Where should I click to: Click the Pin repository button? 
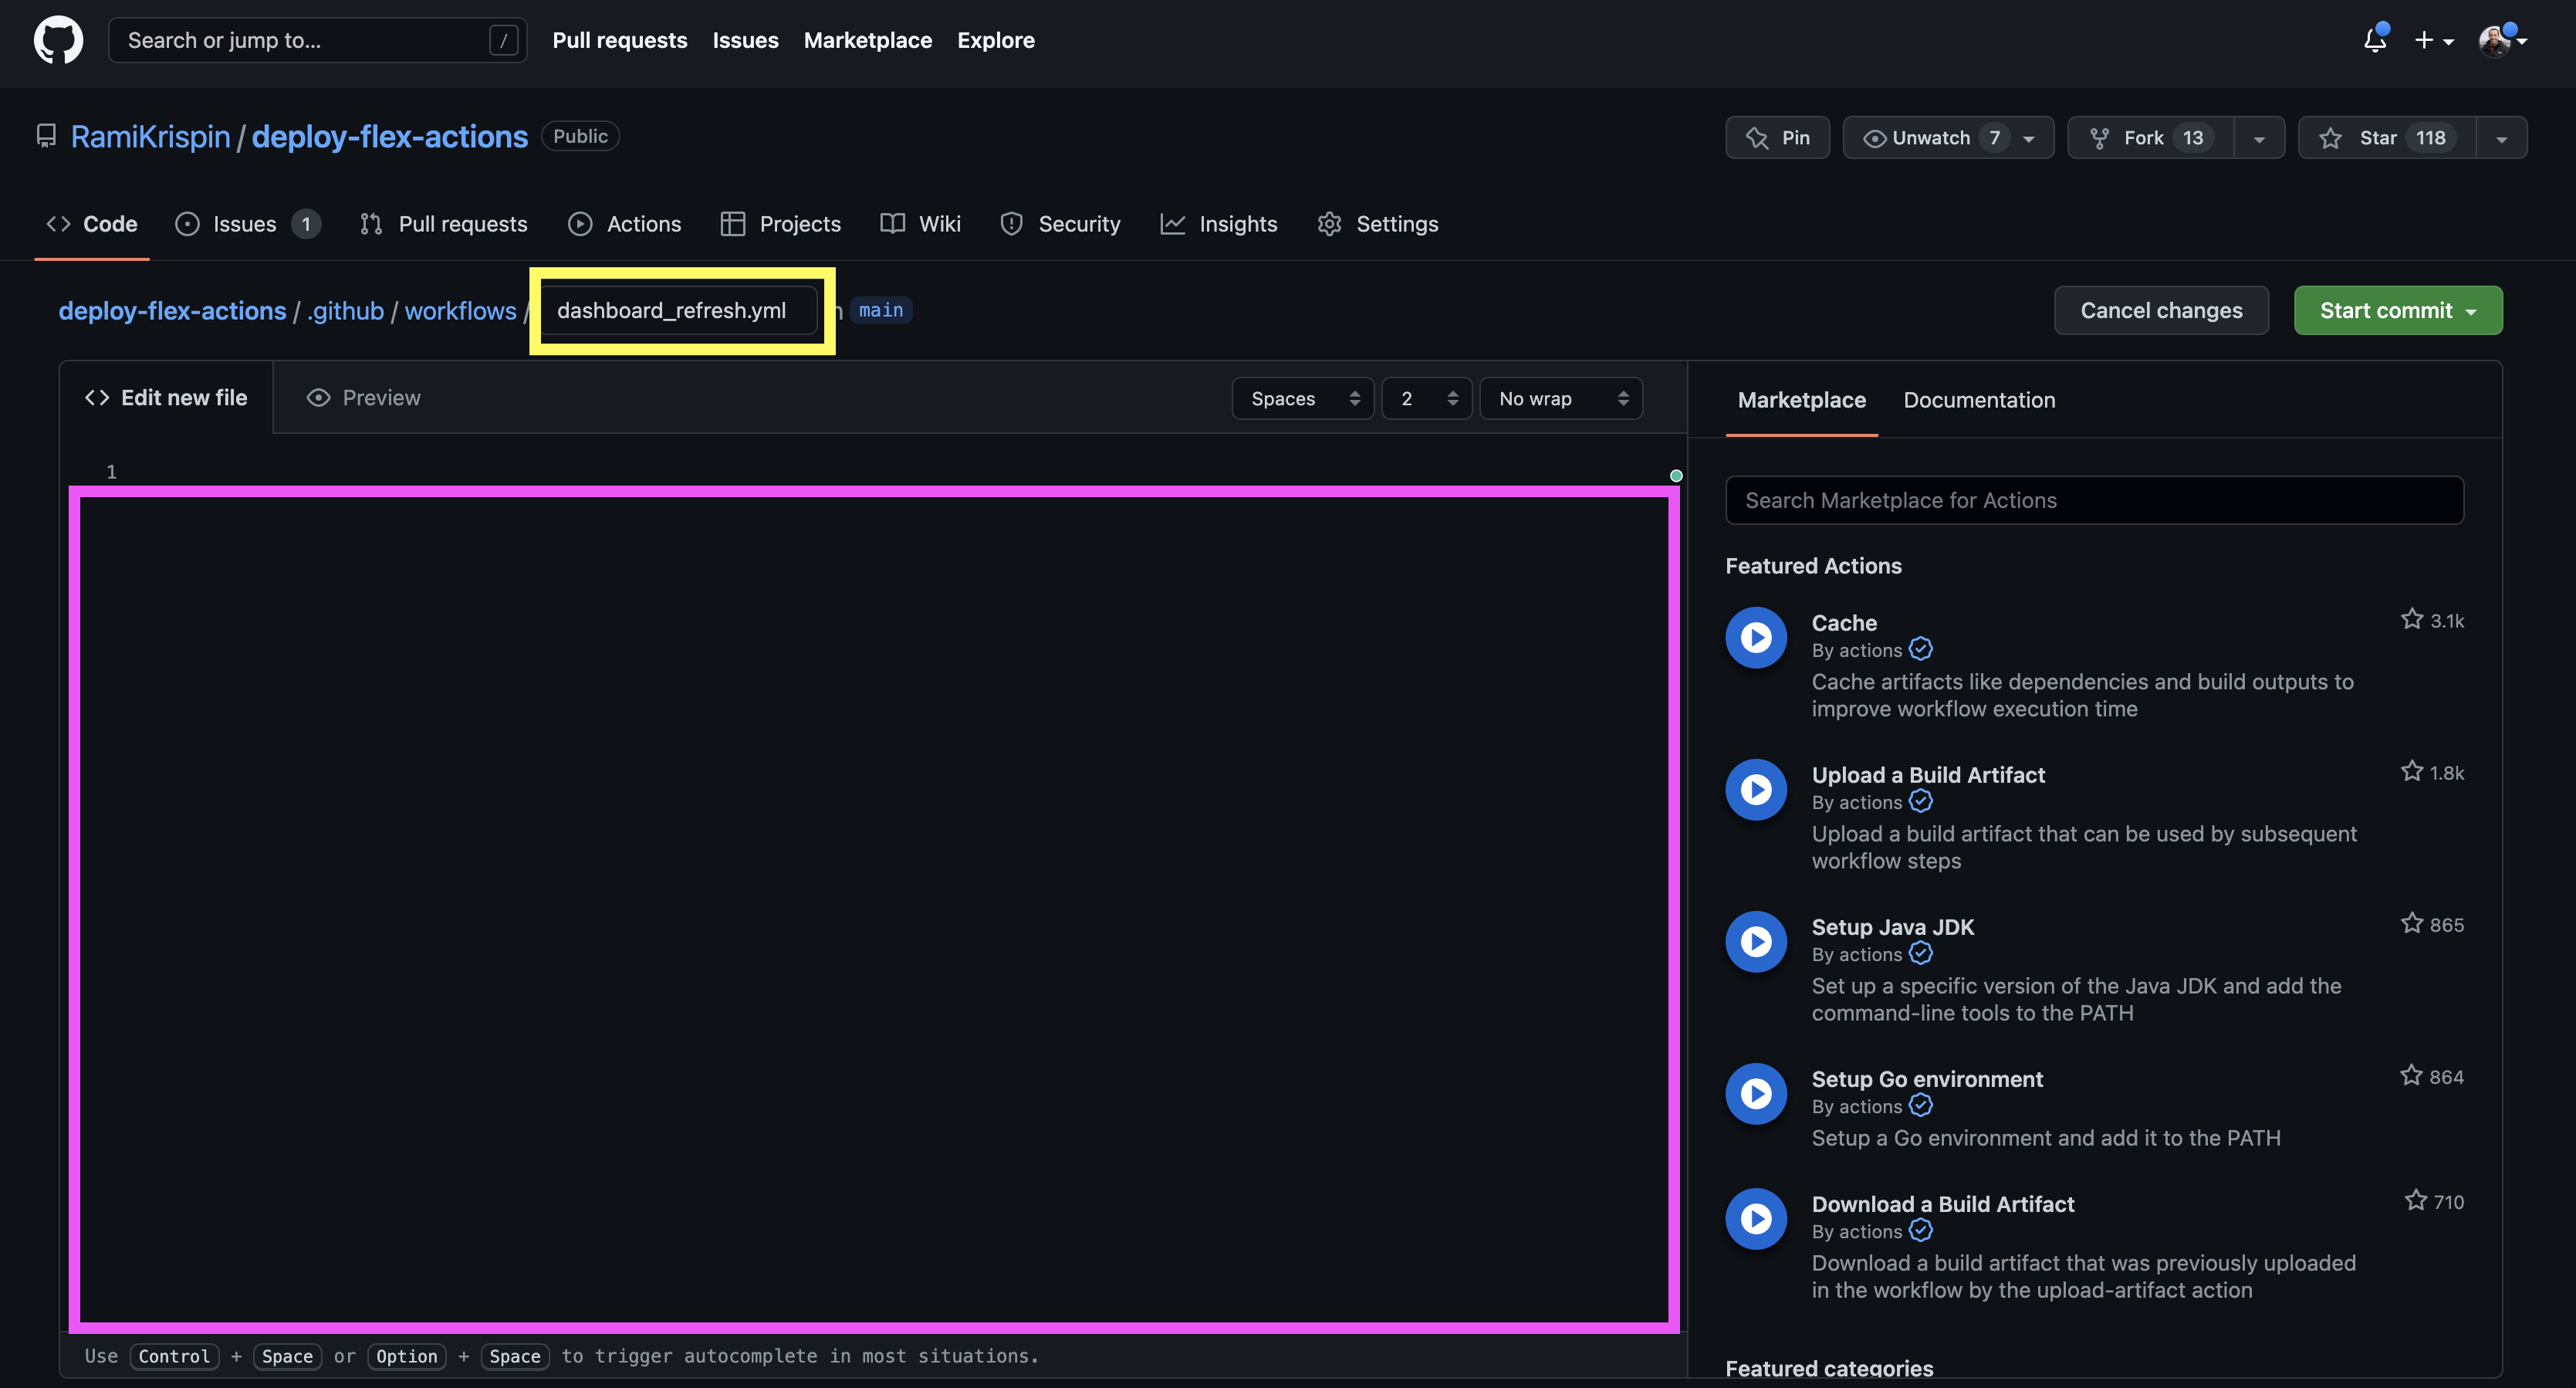(x=1777, y=138)
